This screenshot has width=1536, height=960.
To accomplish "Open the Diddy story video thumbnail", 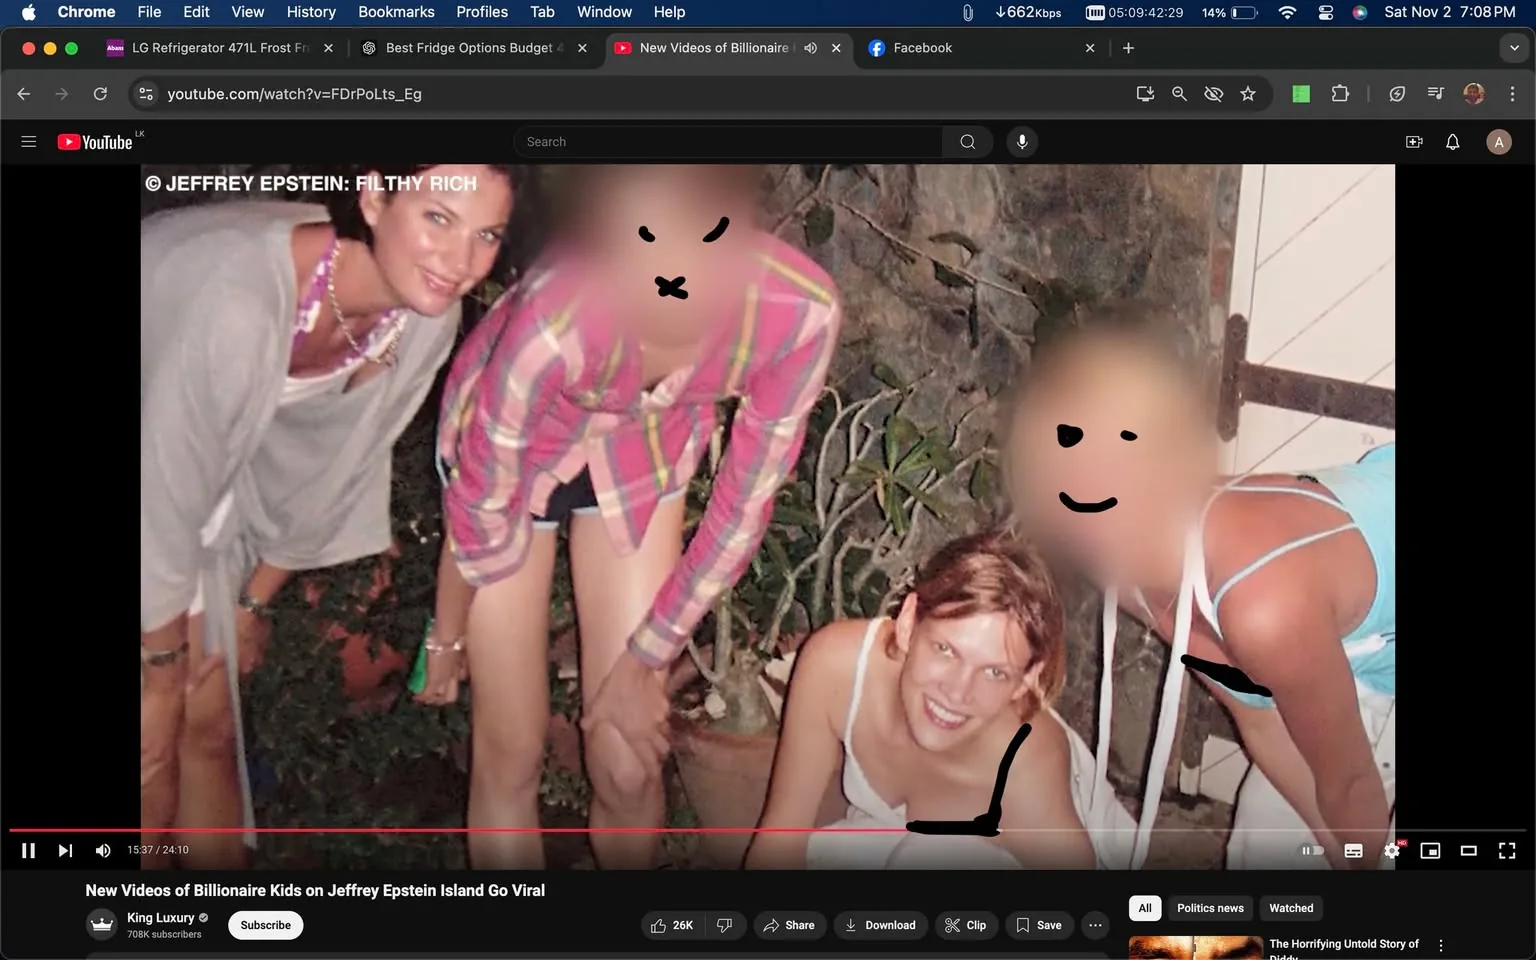I will (1195, 945).
